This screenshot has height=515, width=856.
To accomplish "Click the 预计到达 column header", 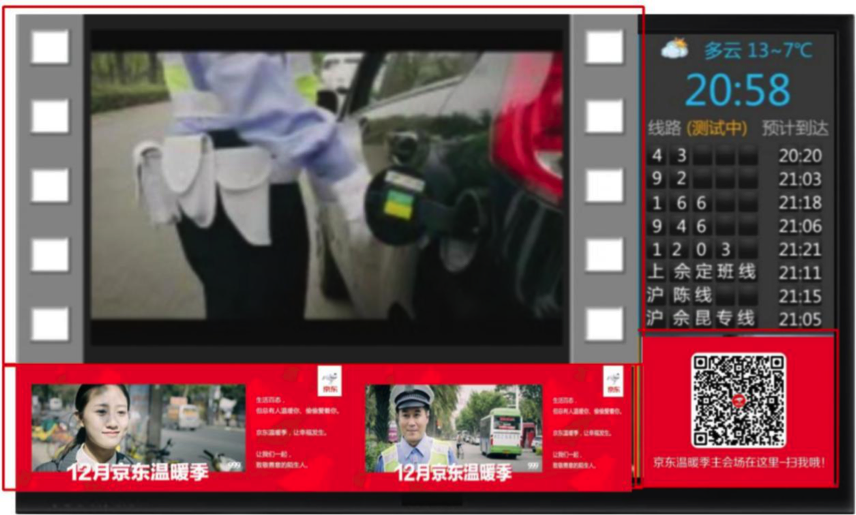I will click(x=795, y=128).
